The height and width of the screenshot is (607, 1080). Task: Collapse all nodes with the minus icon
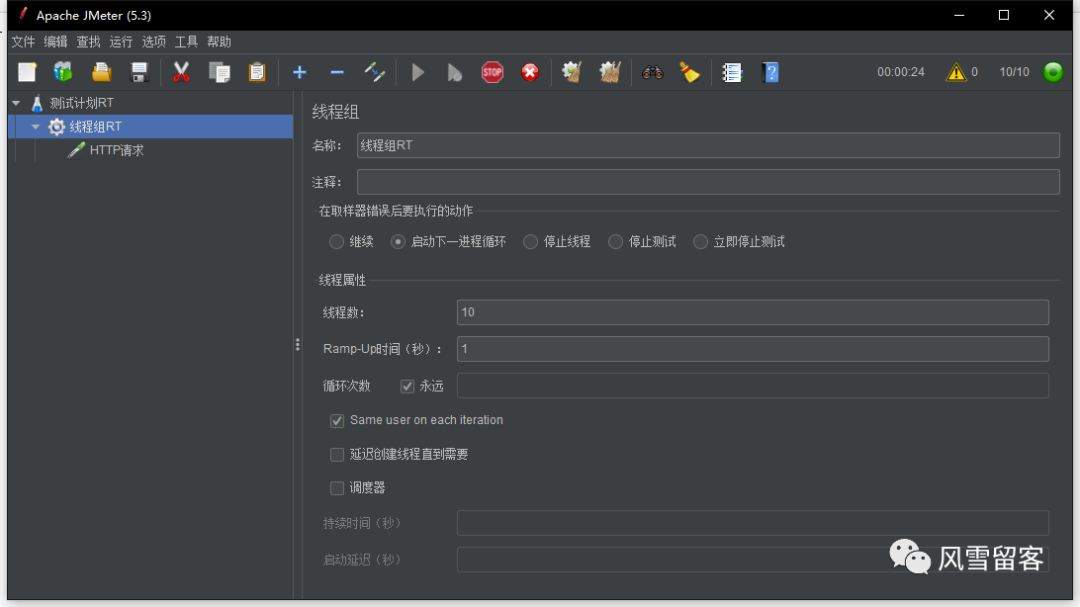click(337, 72)
